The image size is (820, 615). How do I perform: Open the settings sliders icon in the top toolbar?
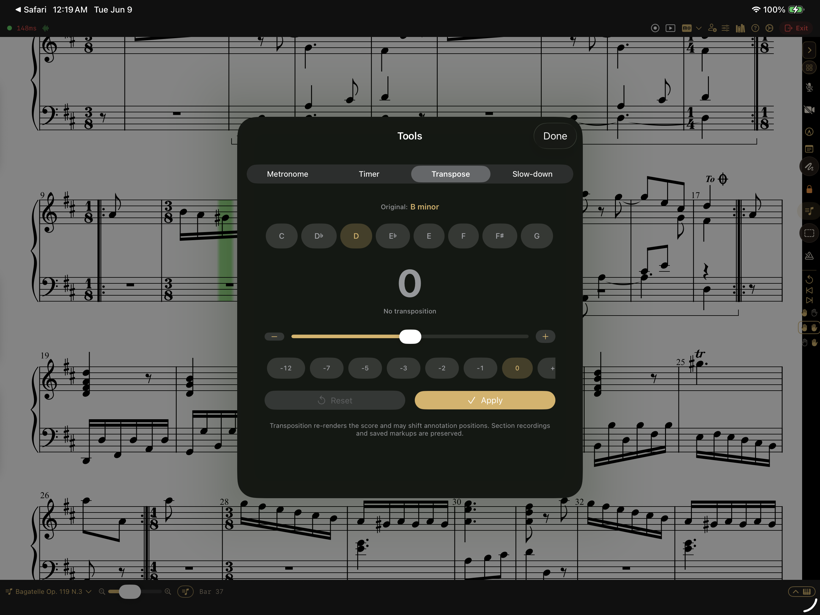click(x=725, y=28)
